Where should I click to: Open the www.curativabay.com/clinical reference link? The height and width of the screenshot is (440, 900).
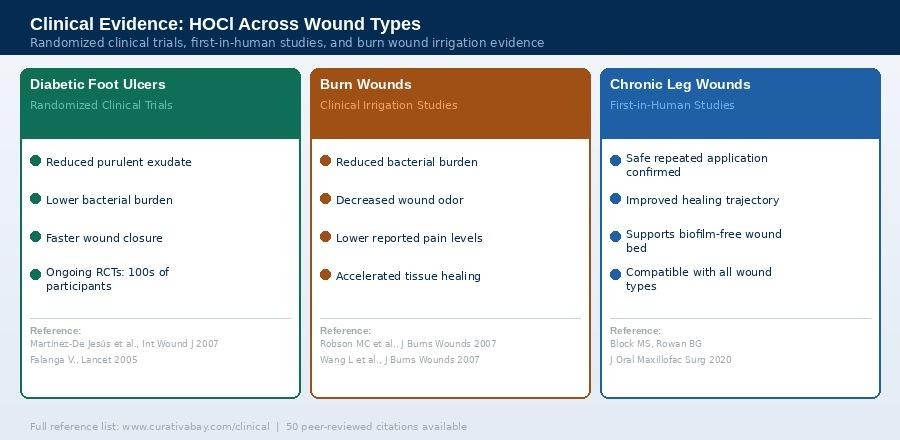coord(195,427)
